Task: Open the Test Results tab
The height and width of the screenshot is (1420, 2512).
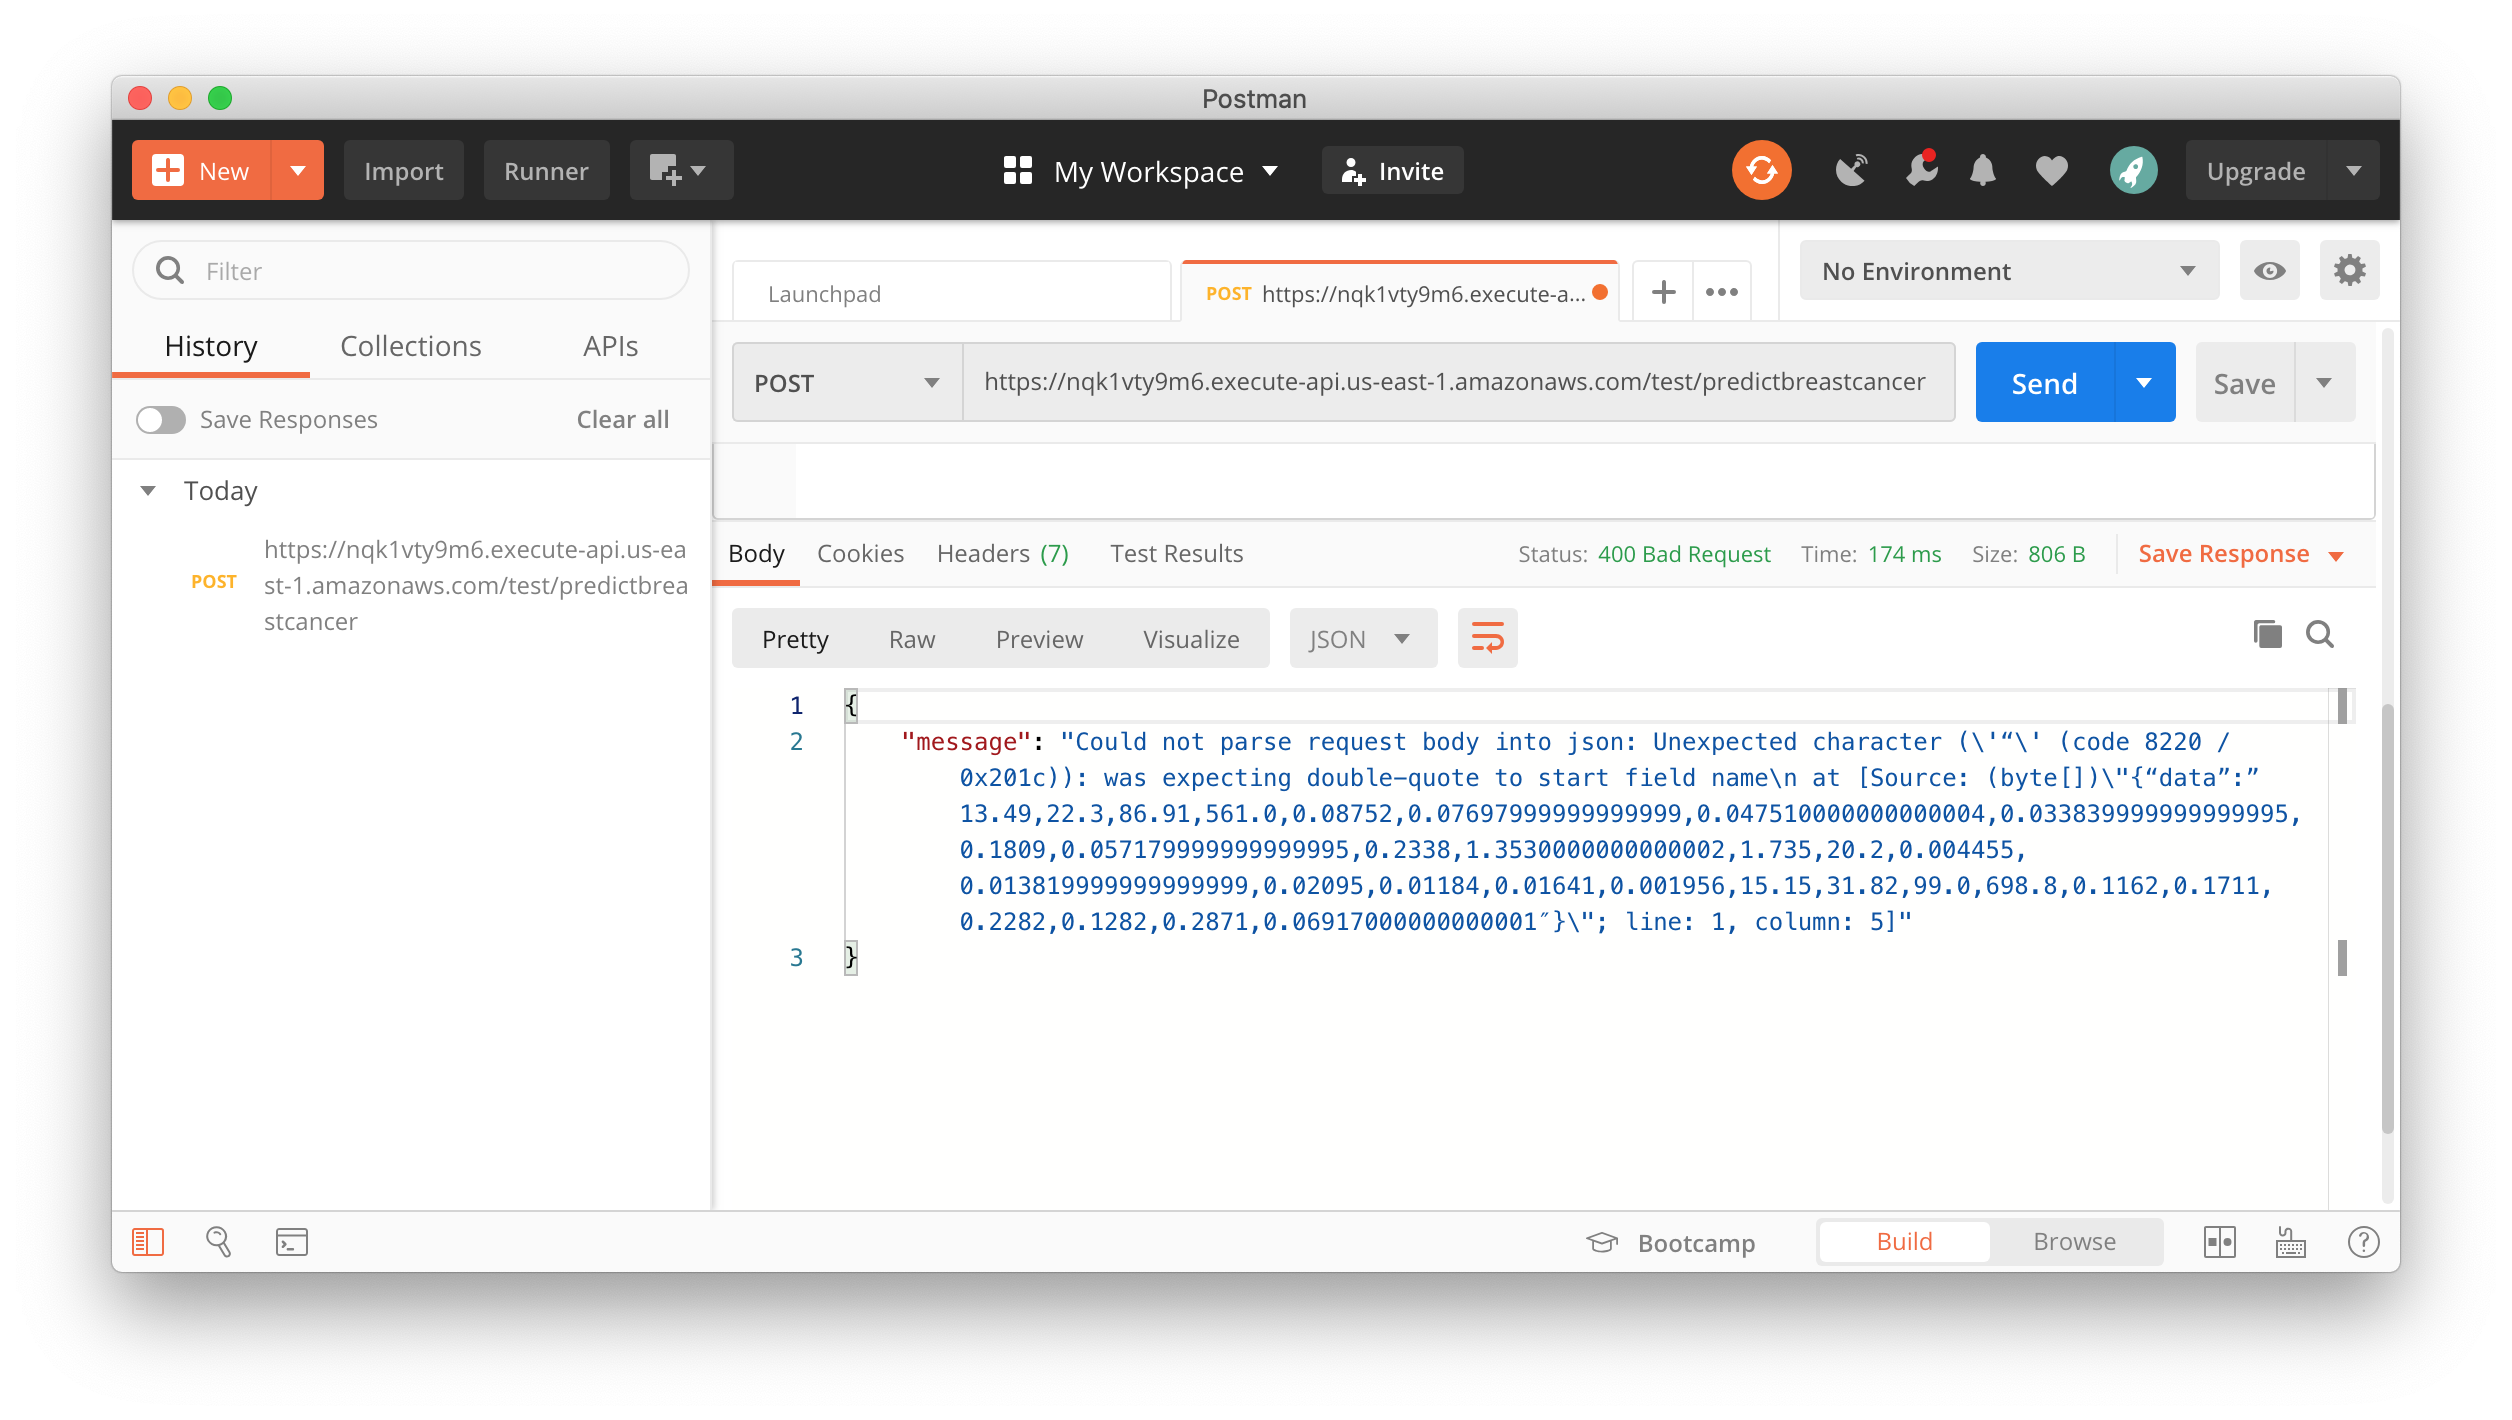Action: coord(1176,553)
